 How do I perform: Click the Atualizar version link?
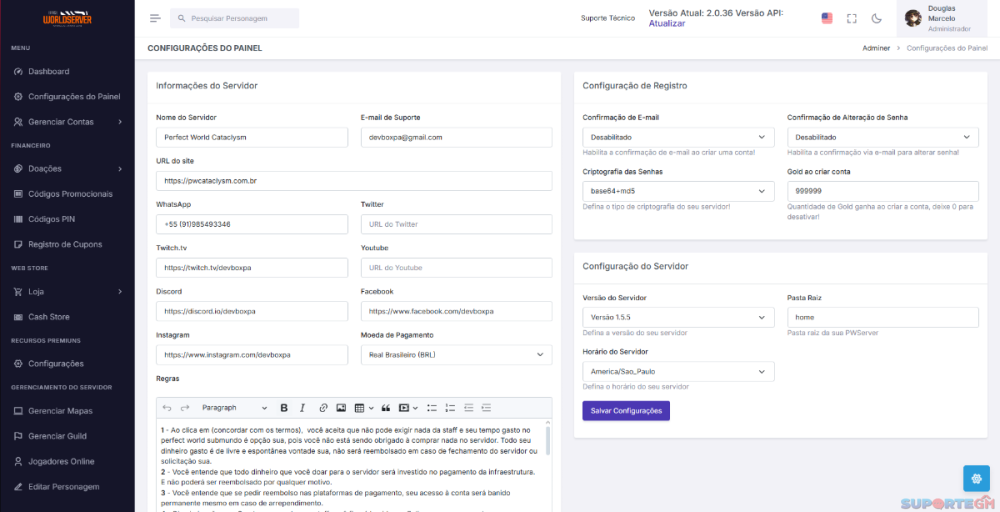(x=667, y=24)
